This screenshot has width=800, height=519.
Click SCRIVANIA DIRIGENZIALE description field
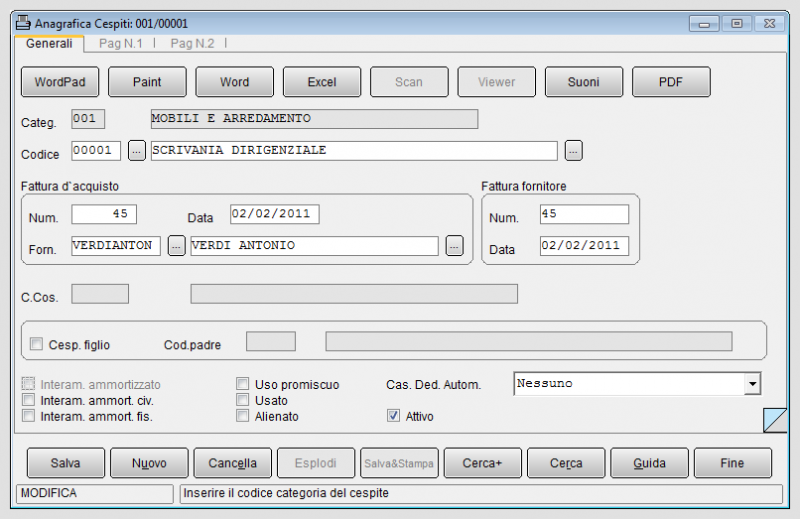point(354,151)
